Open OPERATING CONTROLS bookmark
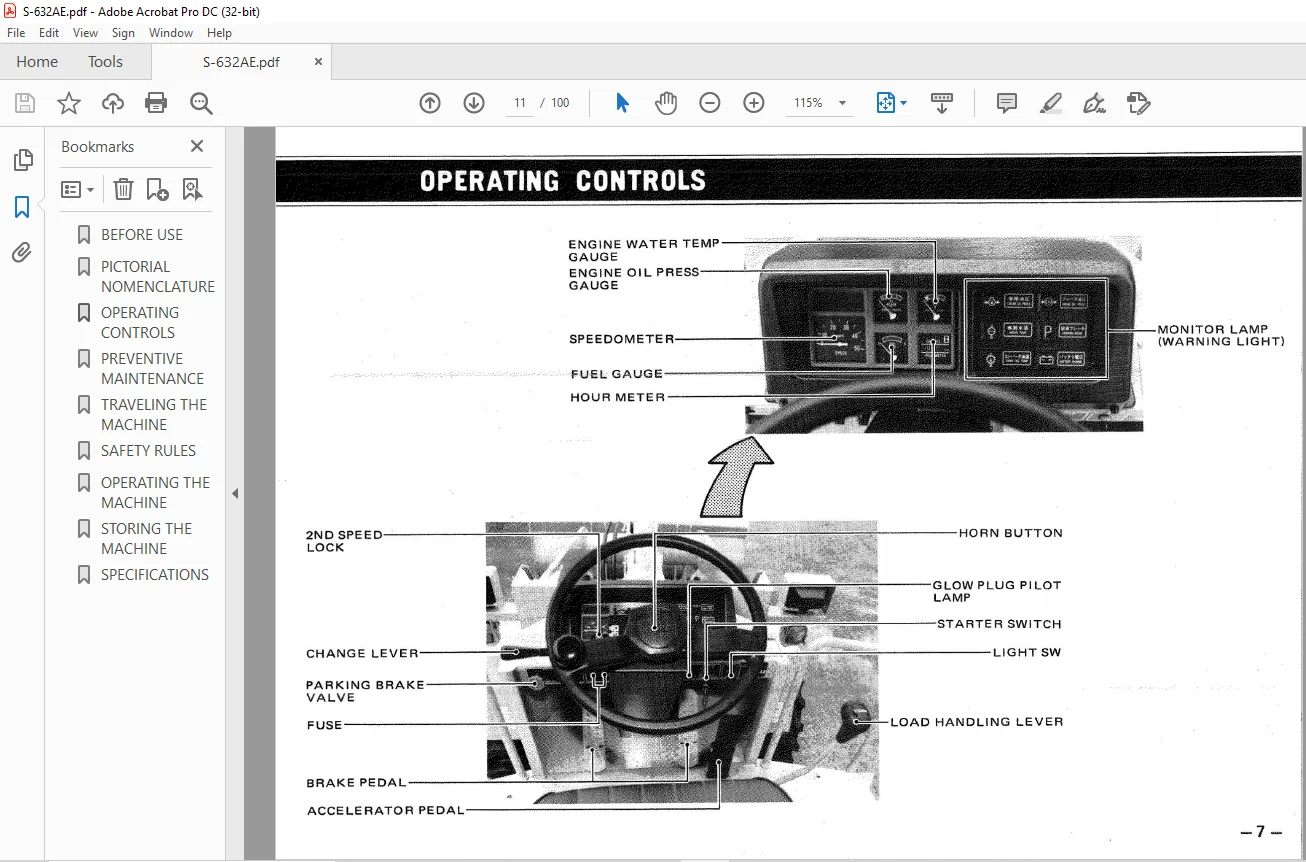Image resolution: width=1306 pixels, height=862 pixels. pyautogui.click(x=140, y=322)
